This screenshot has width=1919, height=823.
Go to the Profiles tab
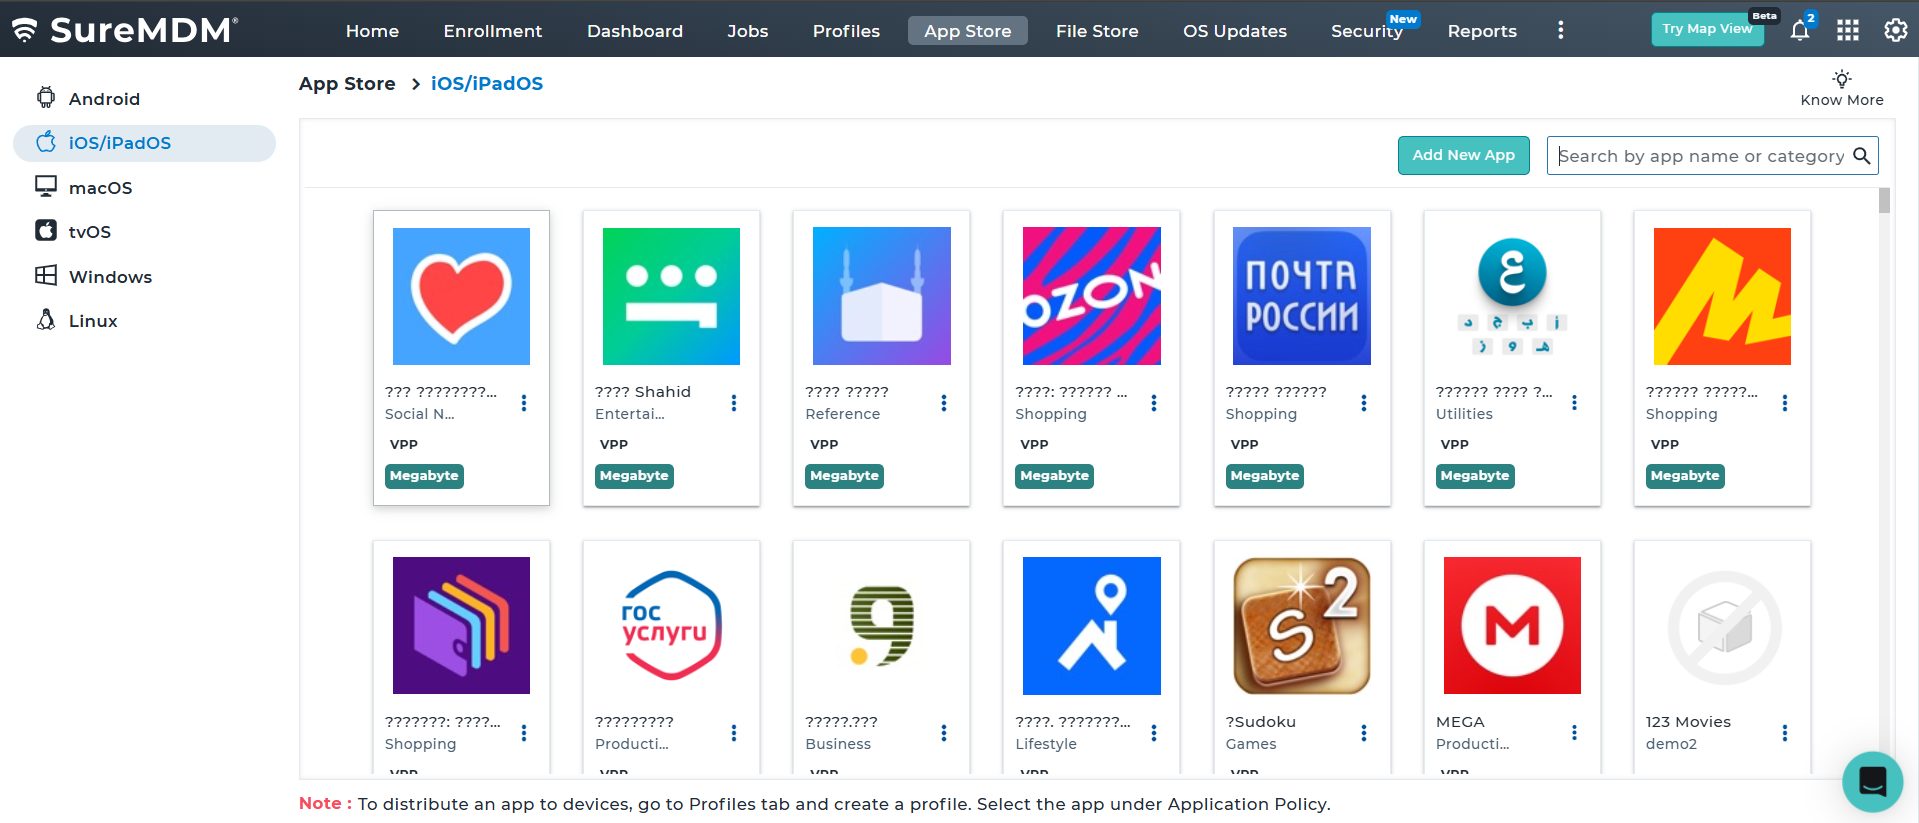click(x=846, y=31)
